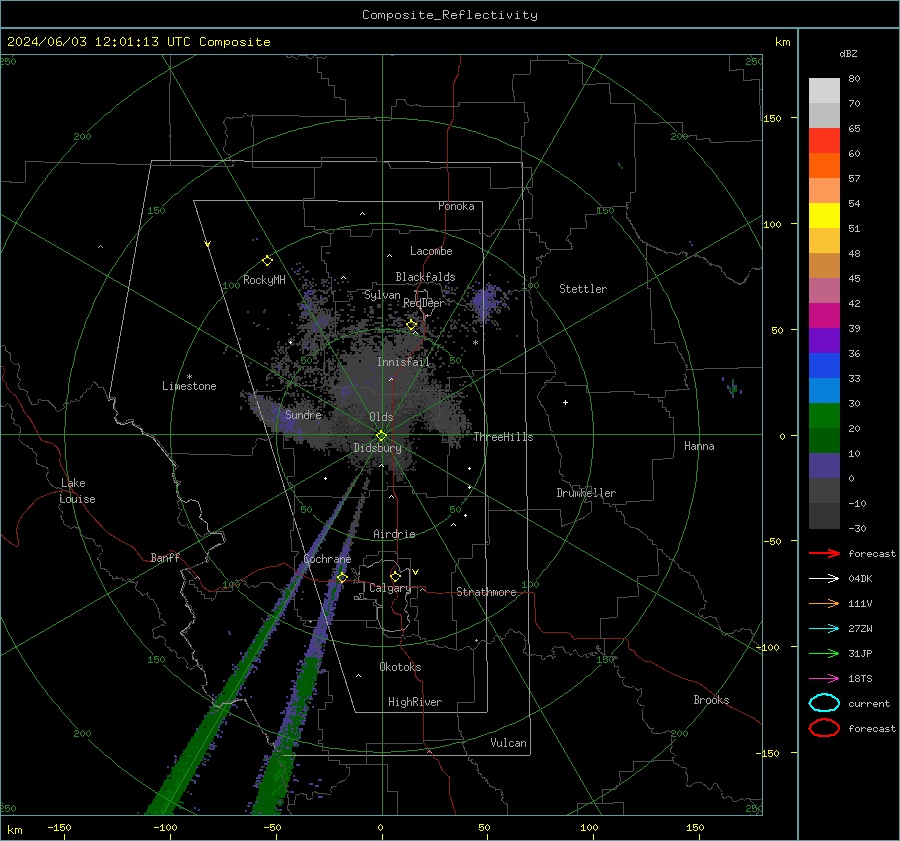Click the Limestone label

click(189, 386)
